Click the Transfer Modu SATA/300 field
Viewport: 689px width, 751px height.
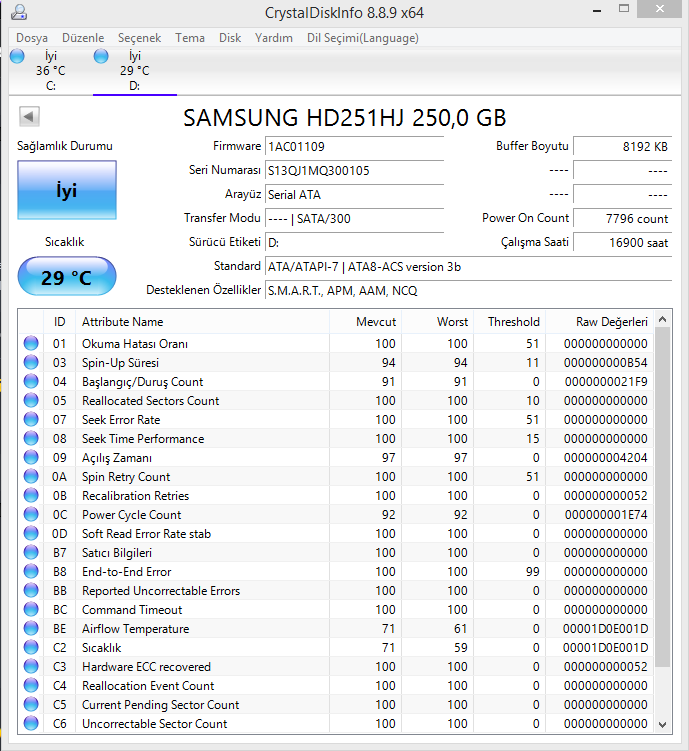(x=355, y=218)
